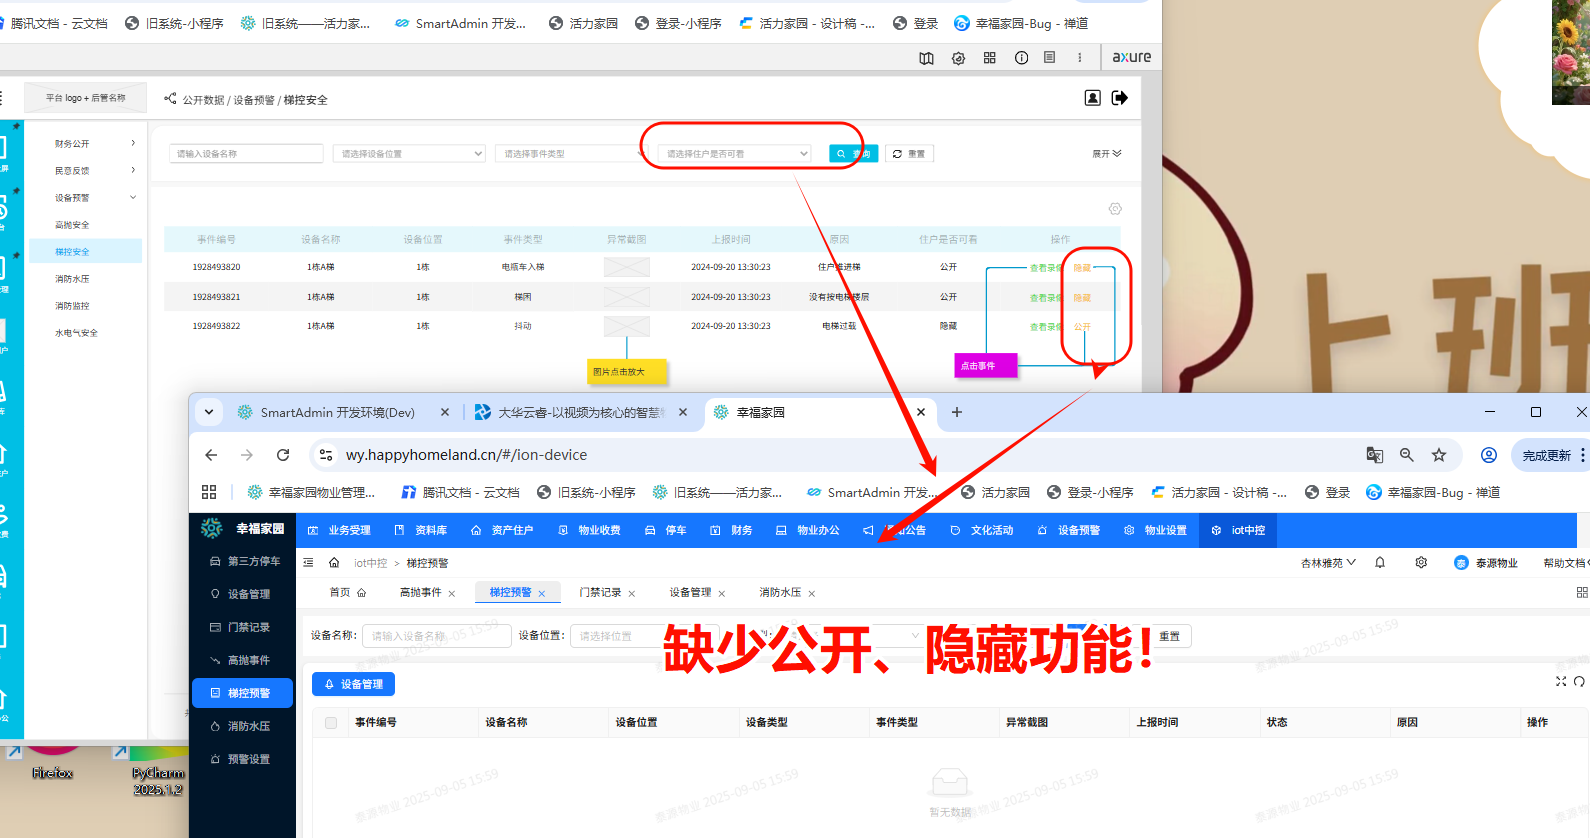Image resolution: width=1590 pixels, height=838 pixels.
Task: Open the translate page icon in address bar
Action: coord(1375,455)
